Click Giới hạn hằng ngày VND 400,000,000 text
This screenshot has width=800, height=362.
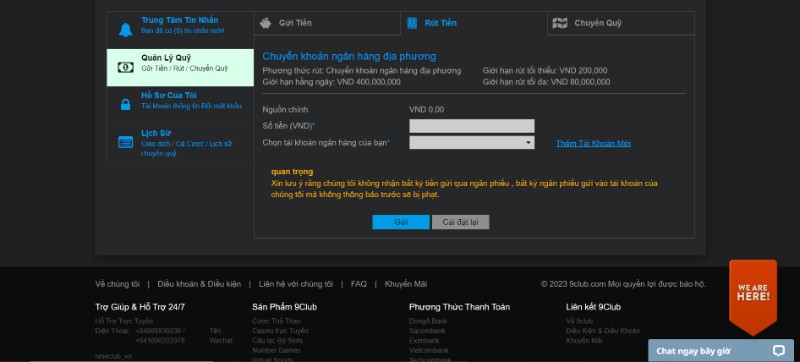(332, 82)
